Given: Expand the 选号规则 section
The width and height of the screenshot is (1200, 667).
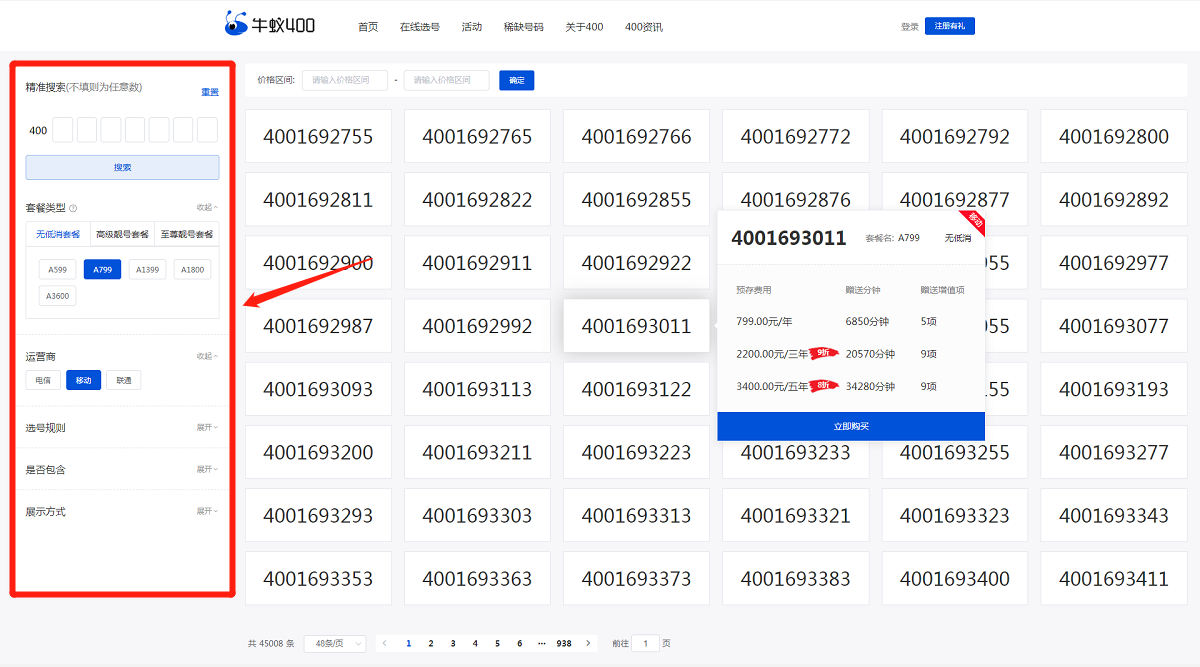Looking at the screenshot, I should click(x=206, y=427).
